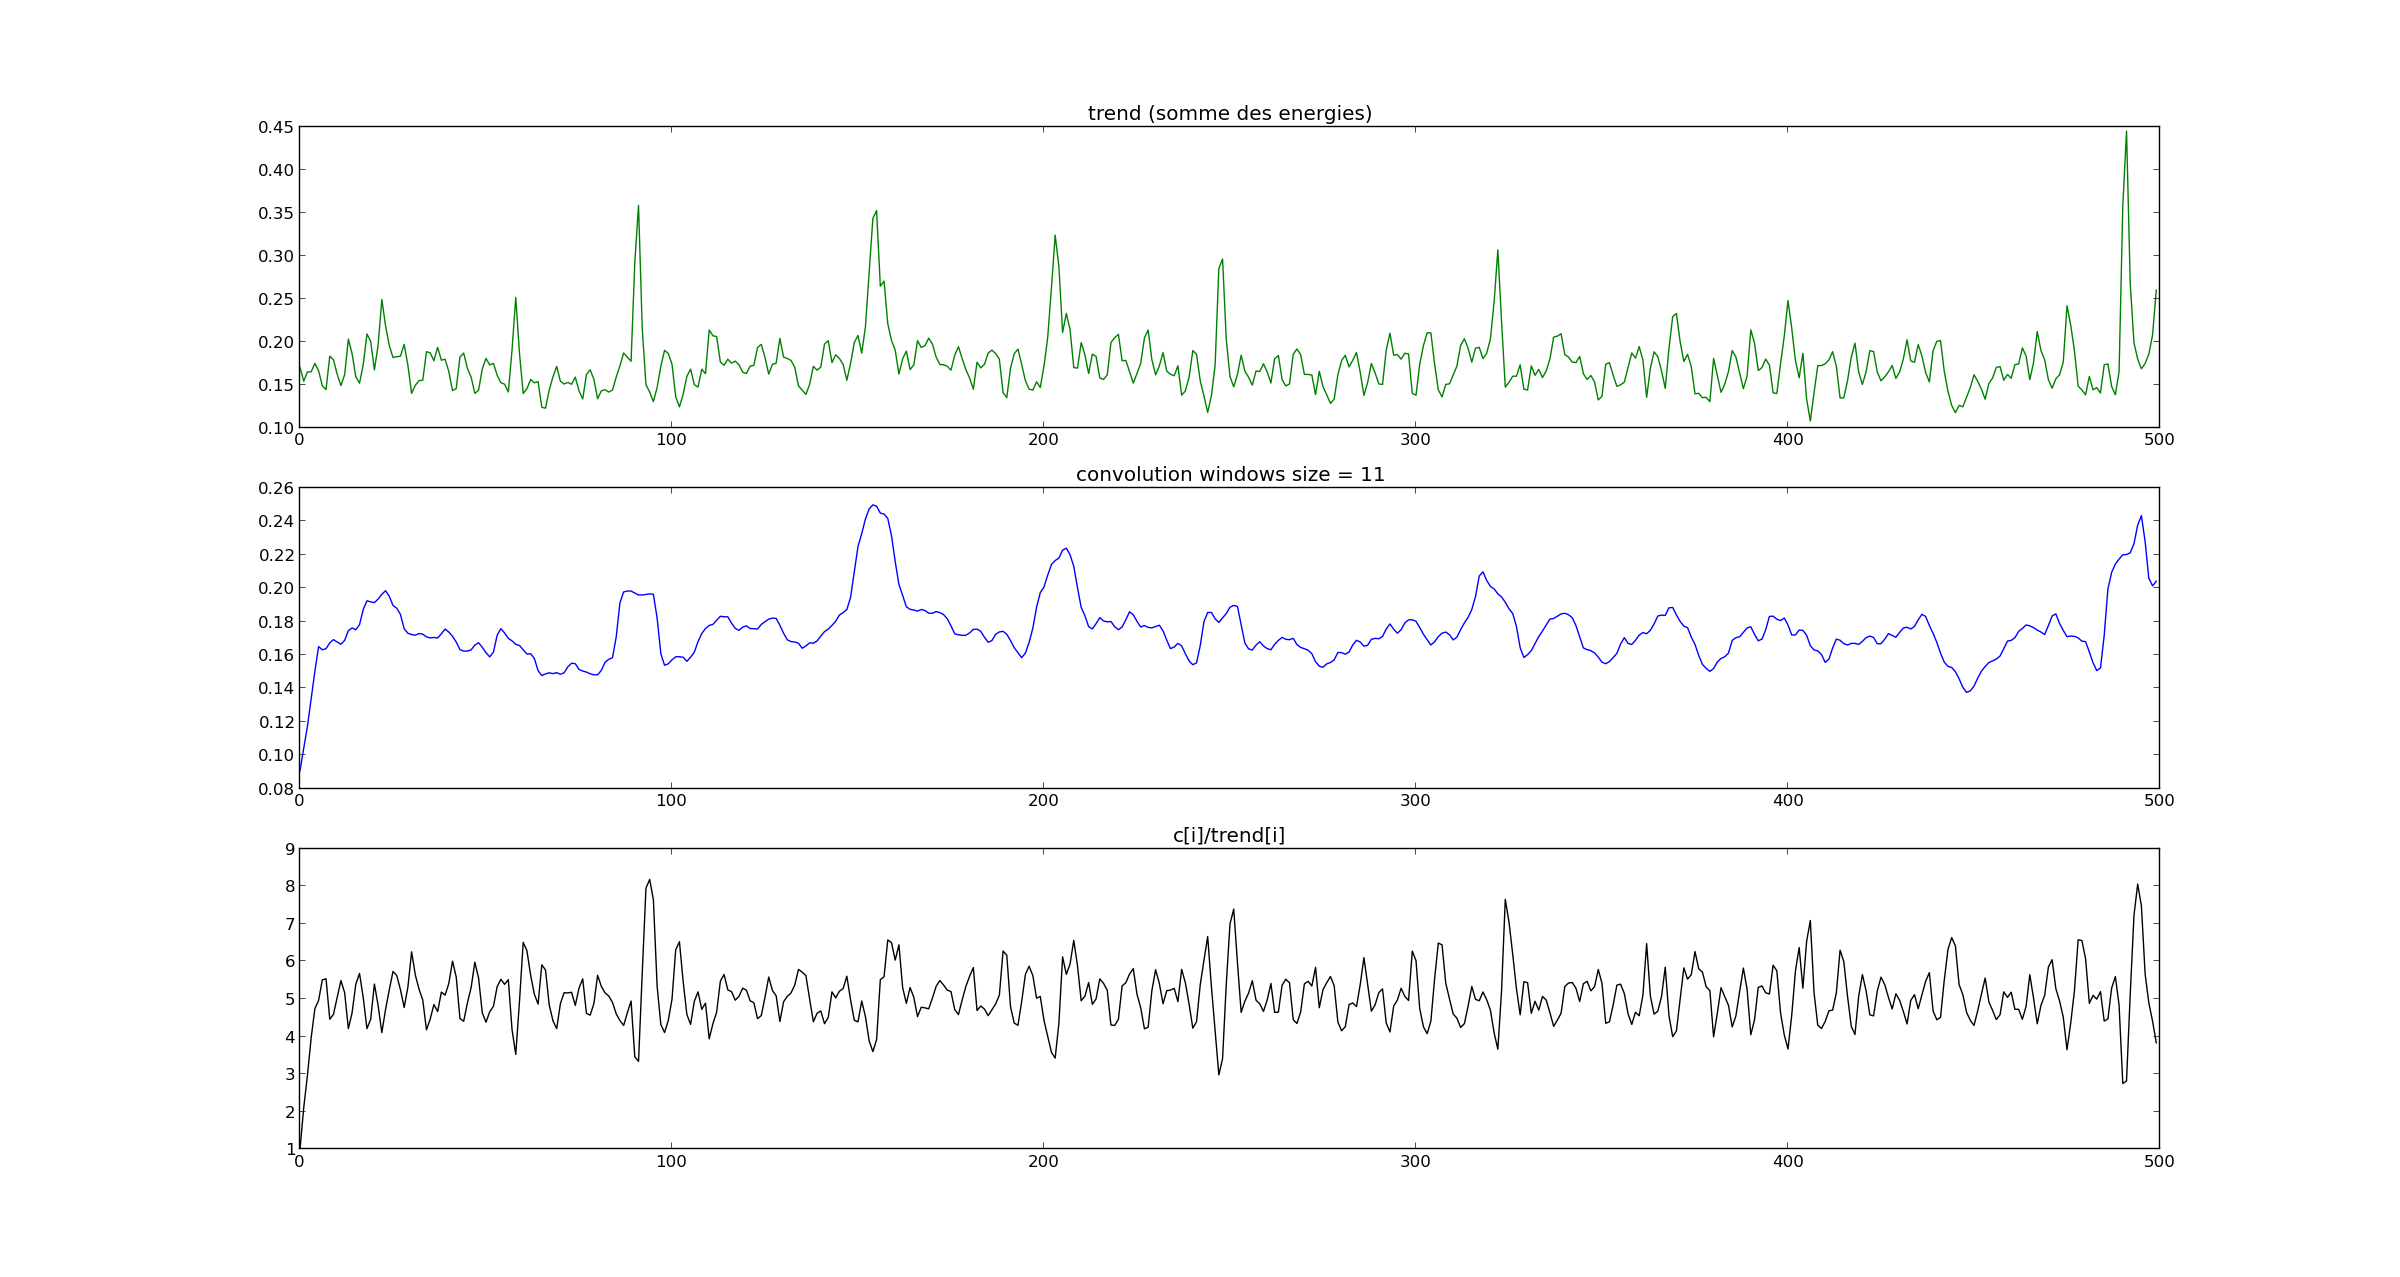Click the 'c[i]/trend[i]' plot title
This screenshot has height=1277, width=2400.
coord(1229,836)
